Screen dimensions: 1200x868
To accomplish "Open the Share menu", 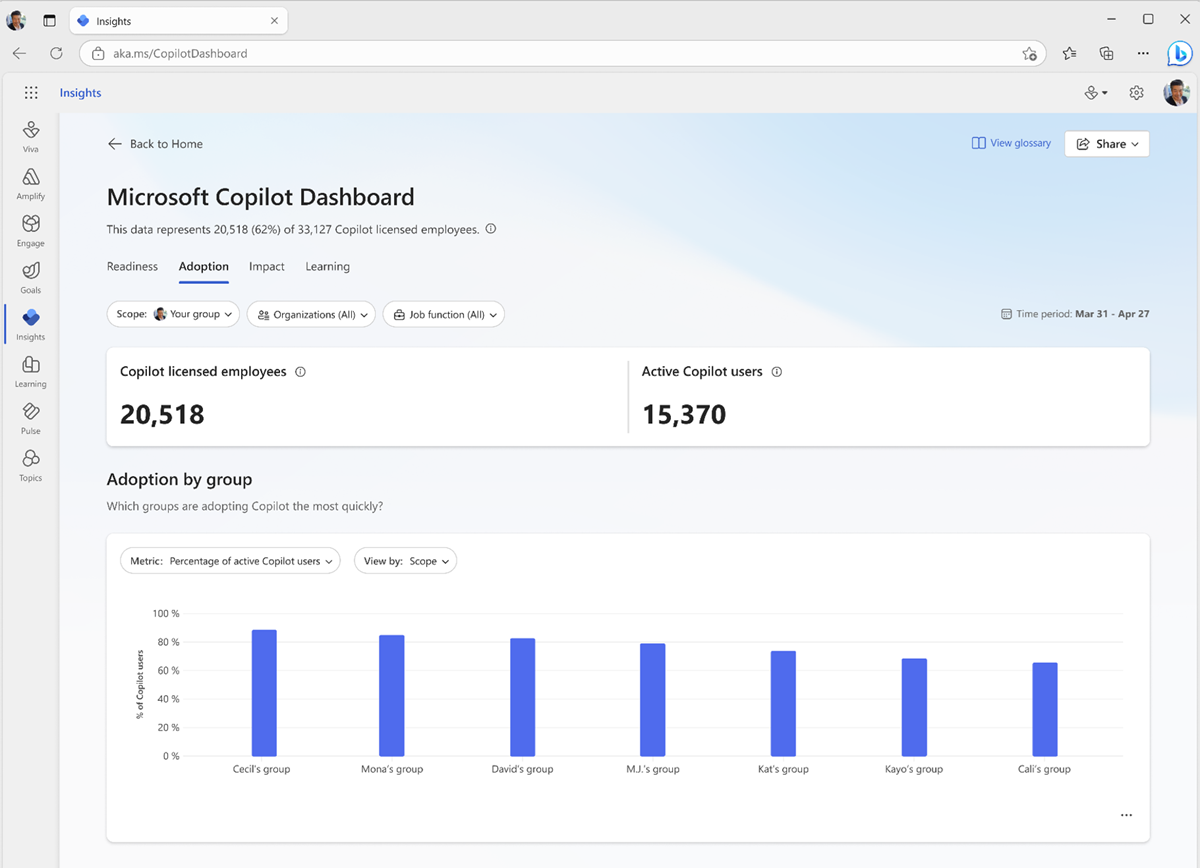I will 1106,143.
